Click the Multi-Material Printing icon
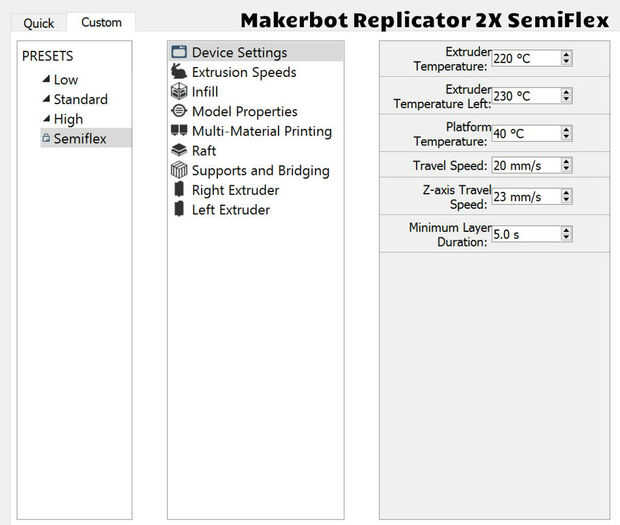 [179, 131]
